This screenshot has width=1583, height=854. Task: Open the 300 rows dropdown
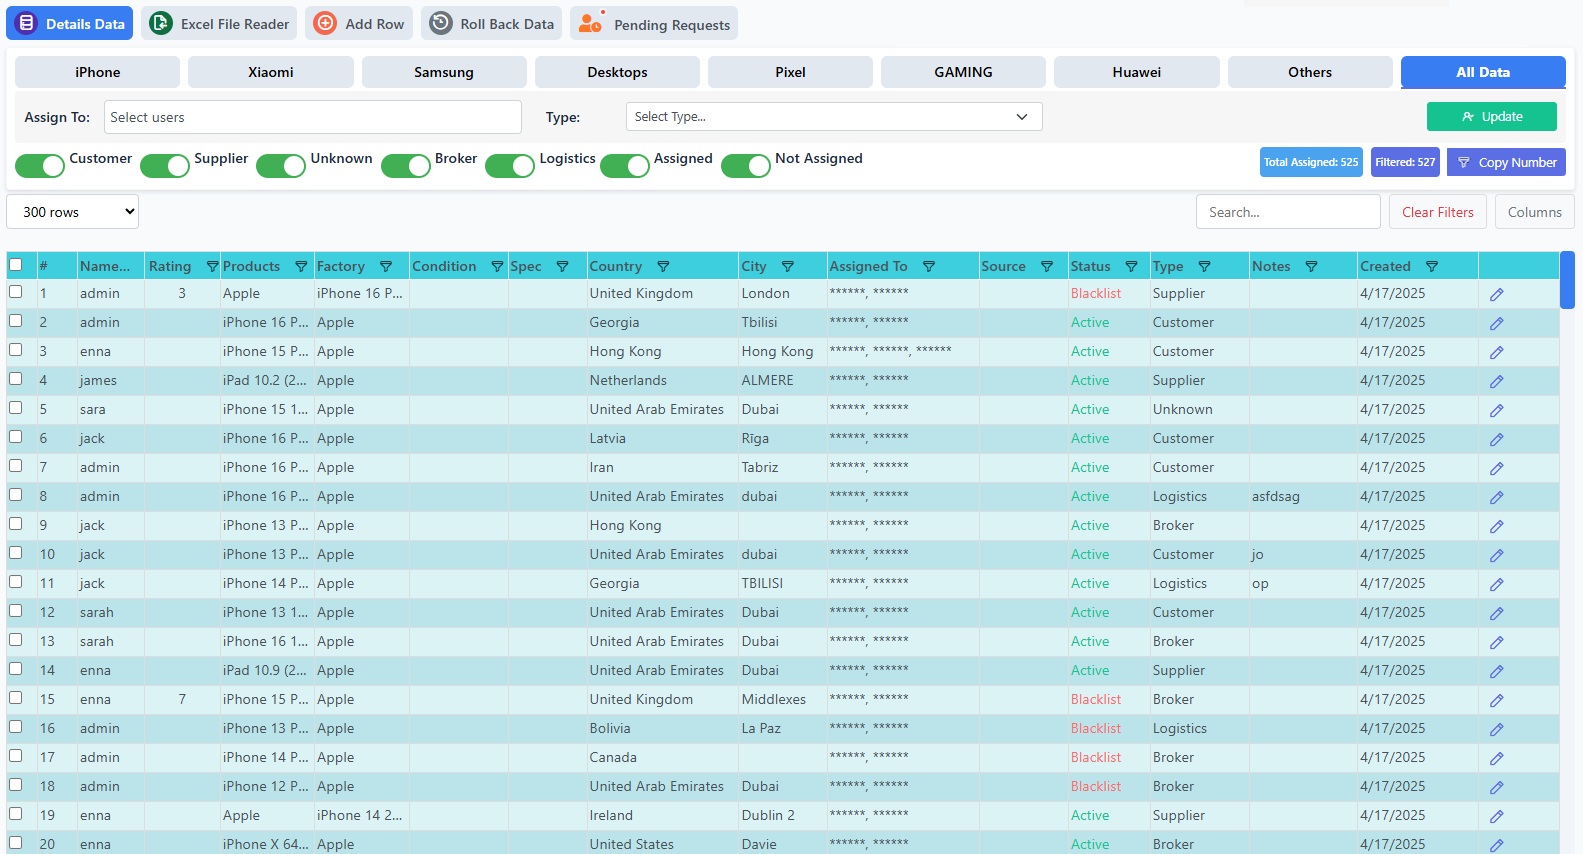point(72,212)
